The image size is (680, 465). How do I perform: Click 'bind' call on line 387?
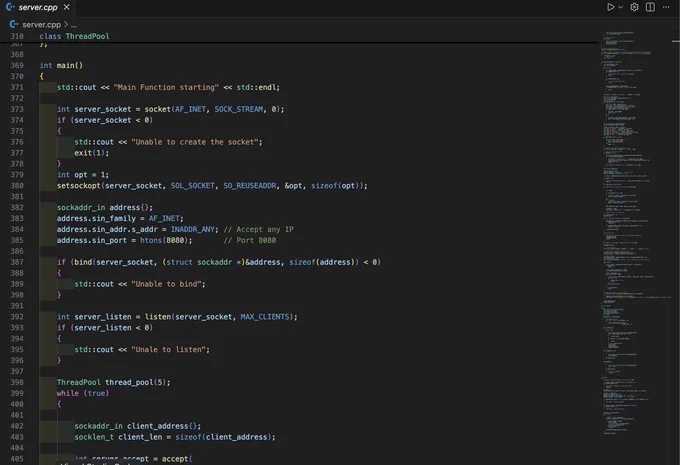tap(83, 262)
